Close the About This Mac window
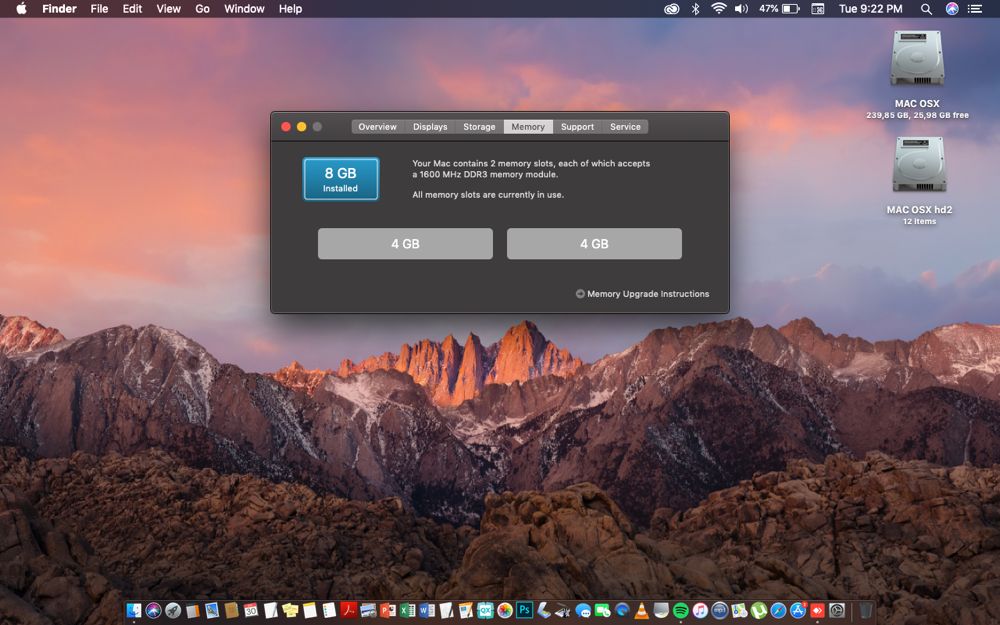 [286, 127]
